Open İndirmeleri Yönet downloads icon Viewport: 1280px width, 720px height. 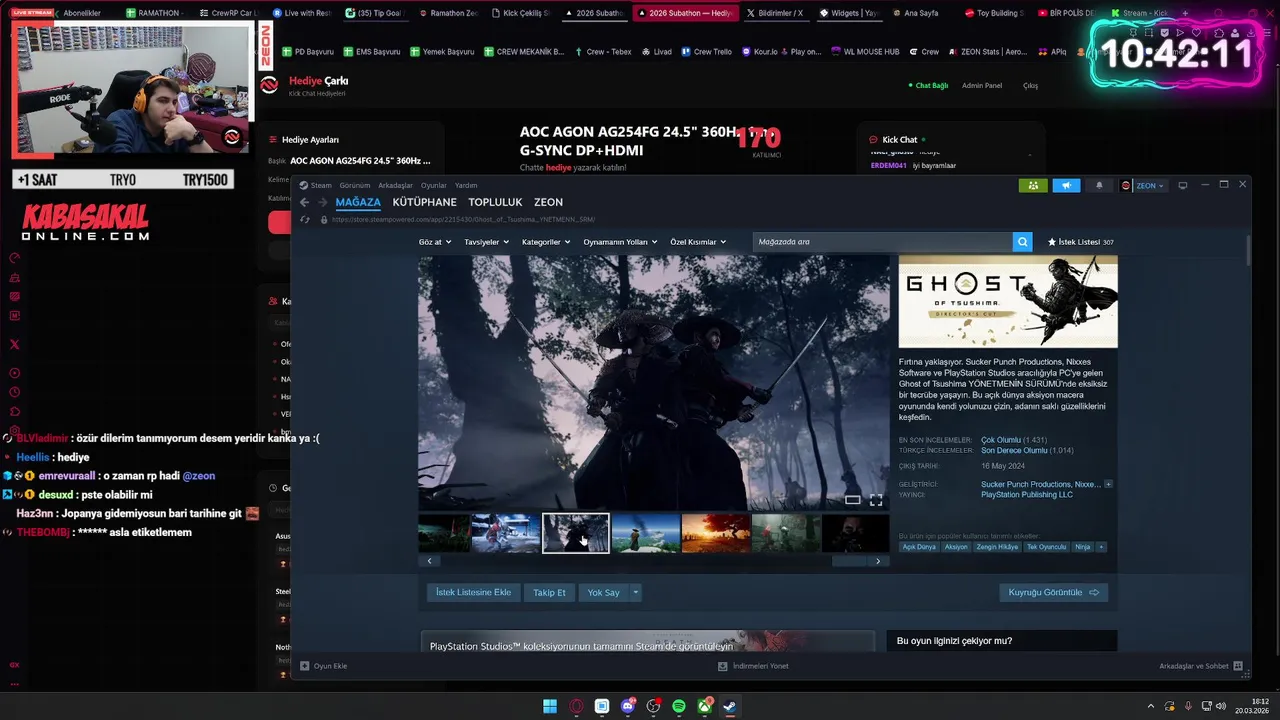(x=723, y=666)
